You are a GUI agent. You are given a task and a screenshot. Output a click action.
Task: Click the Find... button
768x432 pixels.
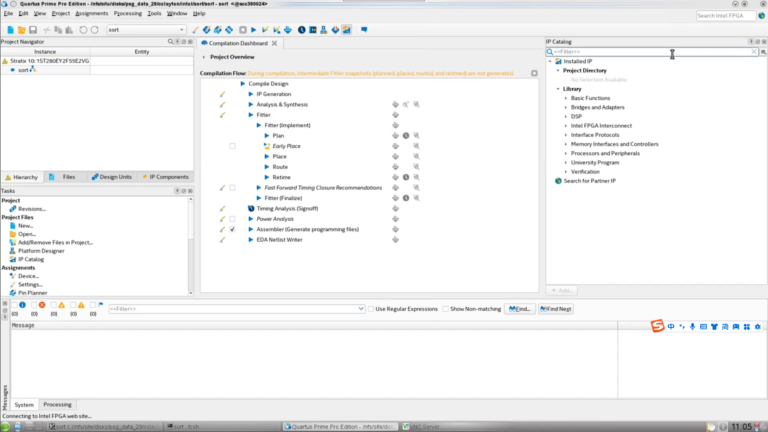[x=520, y=309]
